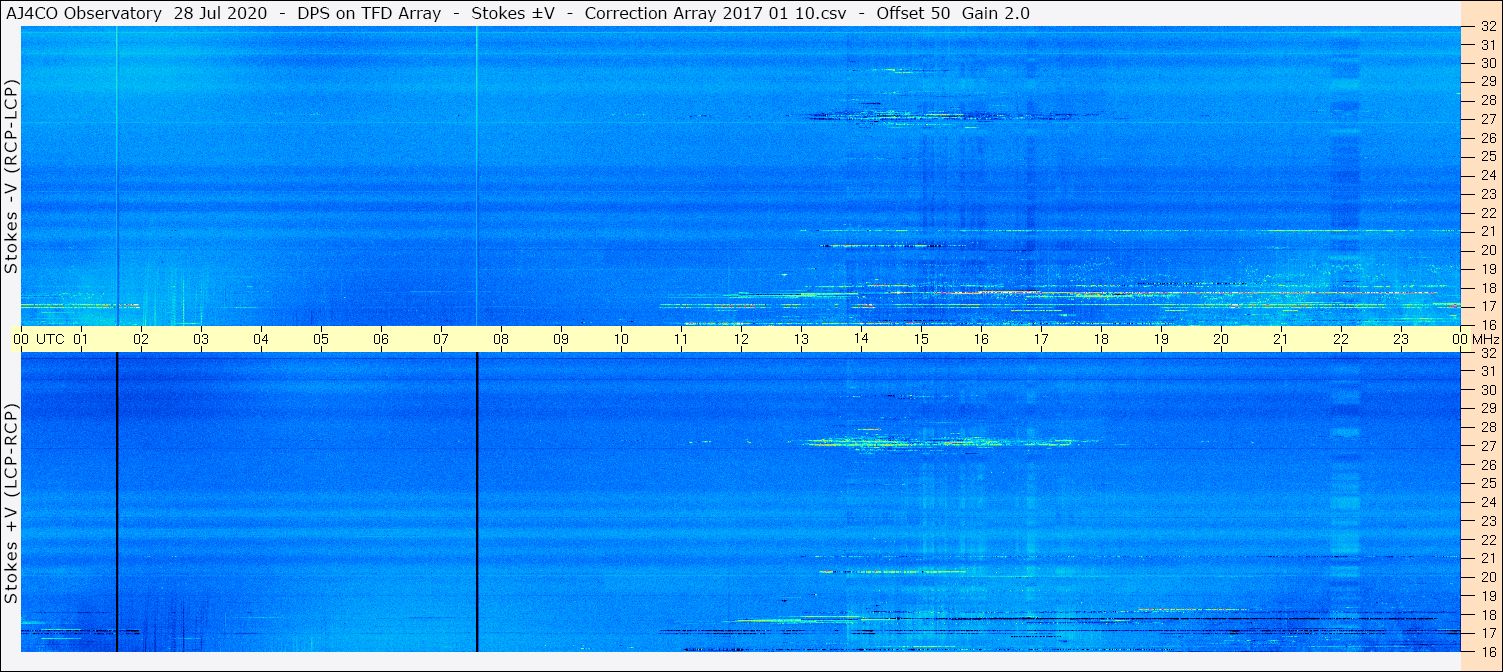Select the 16 hour mark on time axis
This screenshot has width=1503, height=672.
981,340
